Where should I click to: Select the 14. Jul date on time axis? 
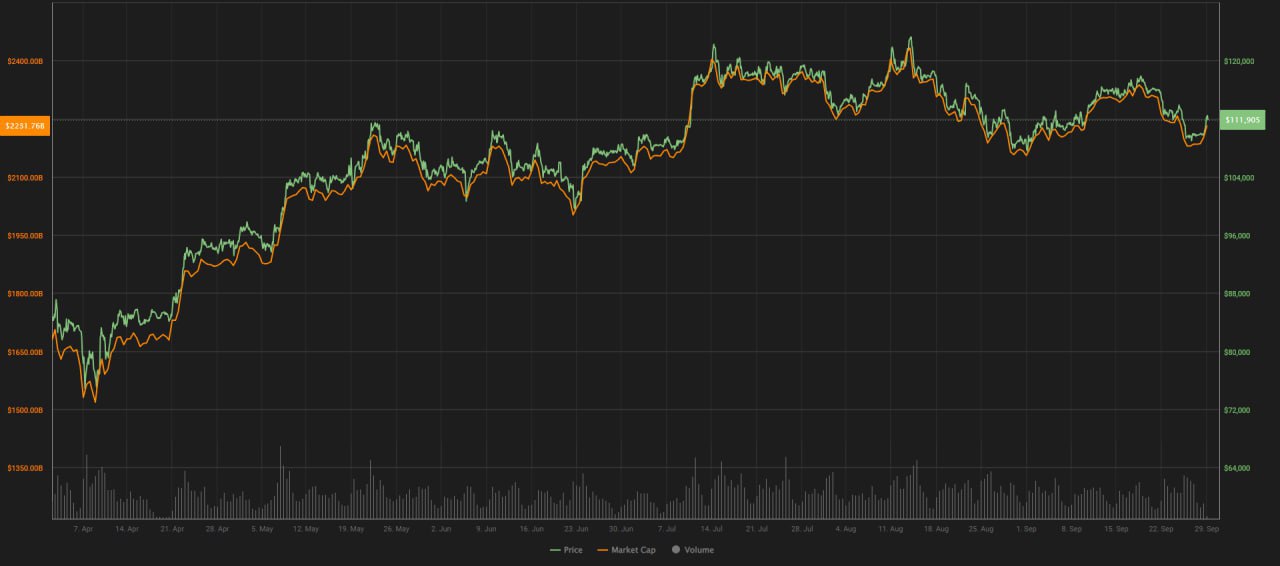[712, 528]
